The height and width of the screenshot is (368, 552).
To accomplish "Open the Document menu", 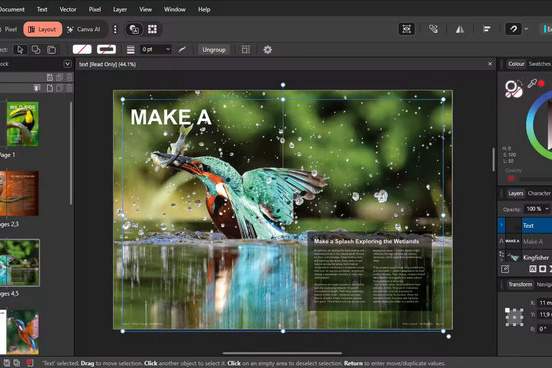I will pos(12,10).
